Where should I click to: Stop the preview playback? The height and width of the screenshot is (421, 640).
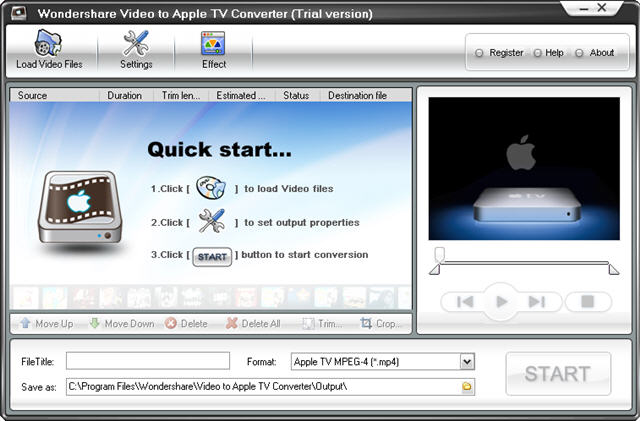tap(588, 302)
